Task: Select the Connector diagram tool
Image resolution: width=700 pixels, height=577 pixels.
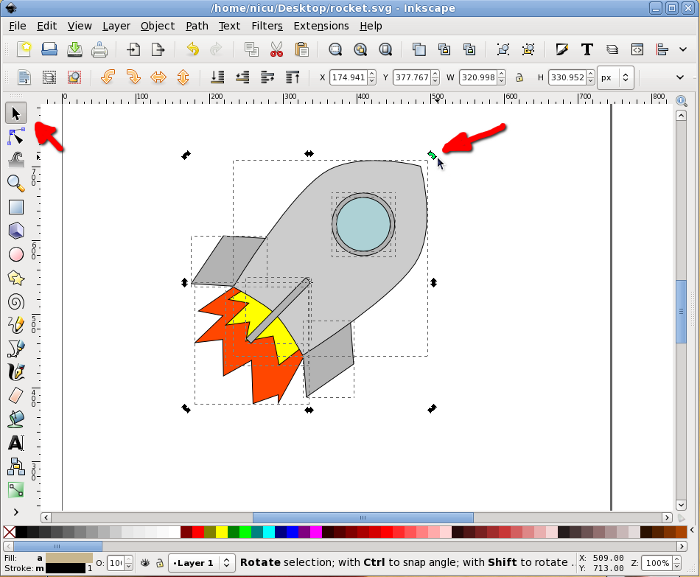Action: (x=16, y=467)
